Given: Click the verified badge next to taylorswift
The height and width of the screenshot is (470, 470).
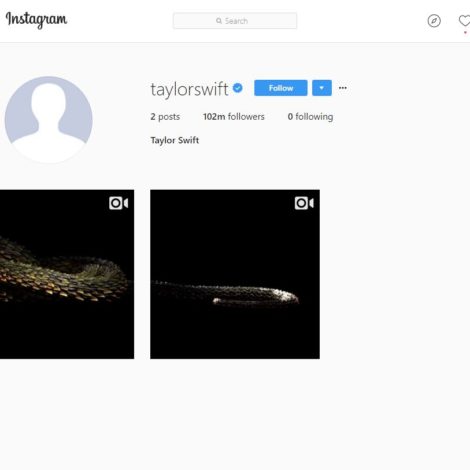Looking at the screenshot, I should coord(238,88).
